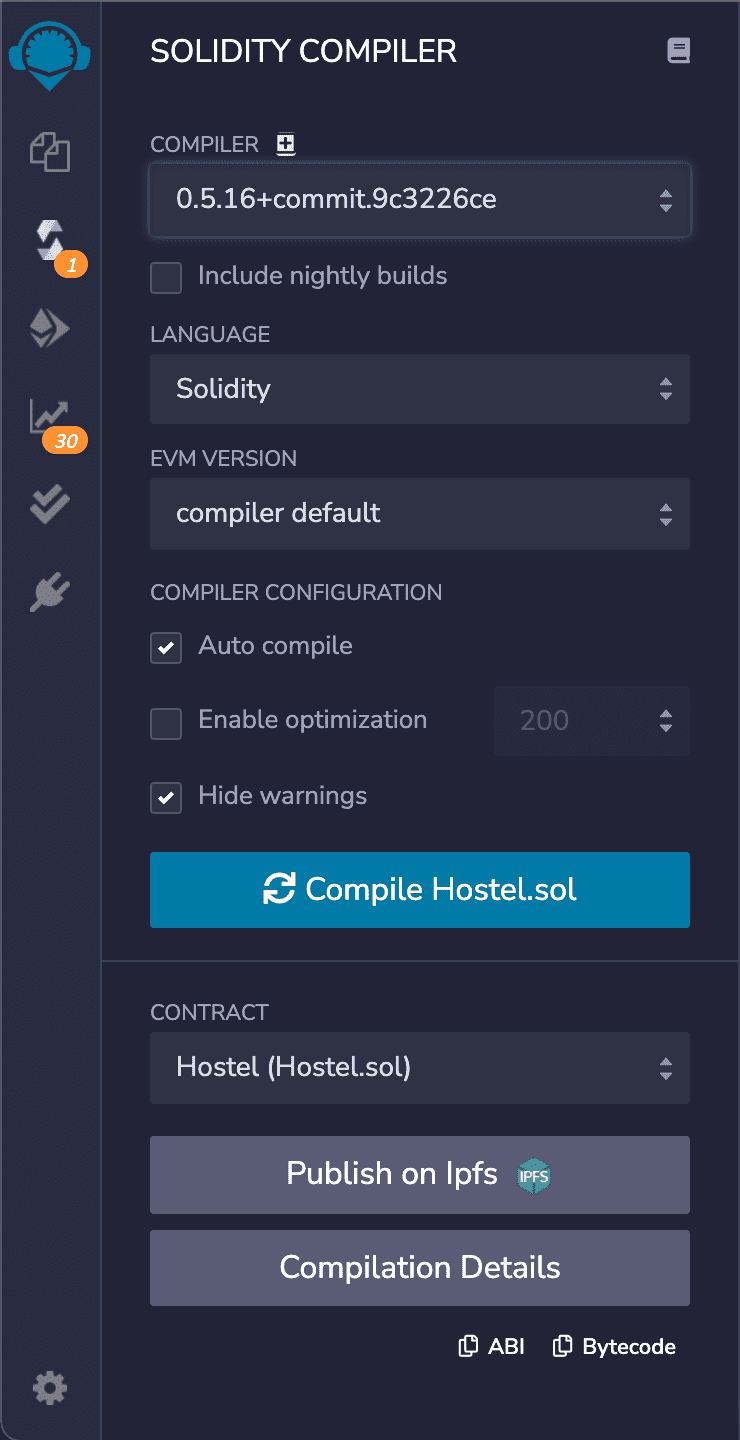This screenshot has height=1440, width=740.
Task: Compile Hostel.sol
Action: click(x=420, y=889)
